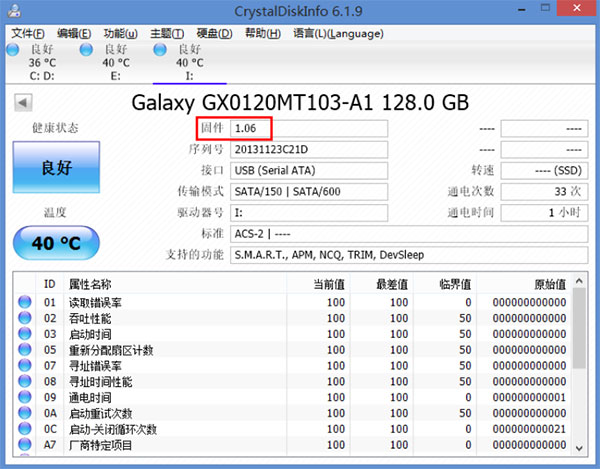Select the 02 吞吐性能 row
This screenshot has height=469, width=600.
click(292, 318)
